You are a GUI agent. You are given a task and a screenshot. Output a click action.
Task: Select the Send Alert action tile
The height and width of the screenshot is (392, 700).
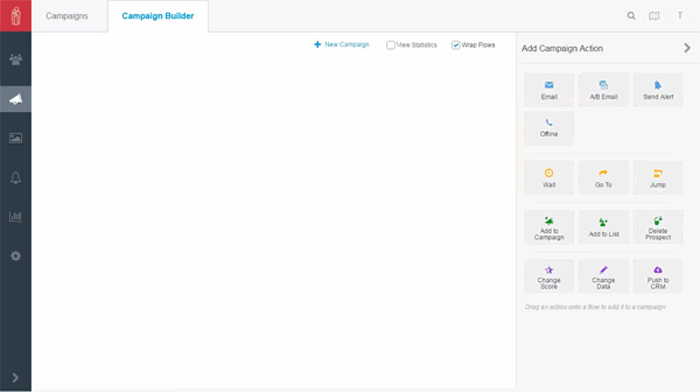point(658,90)
